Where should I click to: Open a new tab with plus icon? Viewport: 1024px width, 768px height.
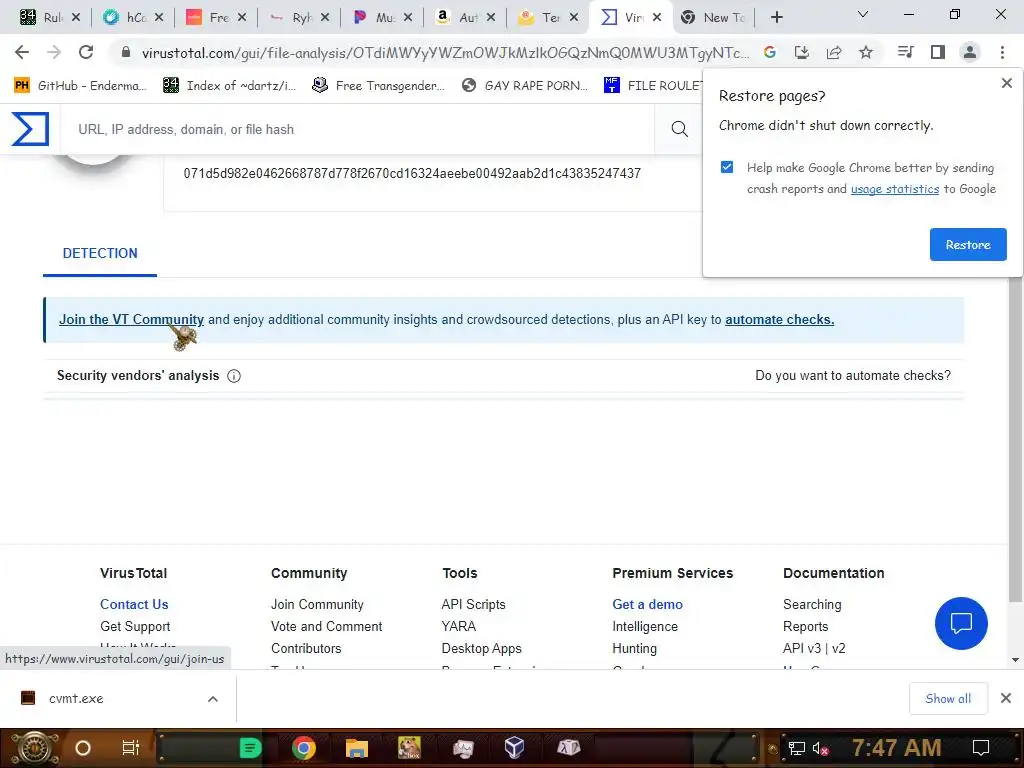776,17
